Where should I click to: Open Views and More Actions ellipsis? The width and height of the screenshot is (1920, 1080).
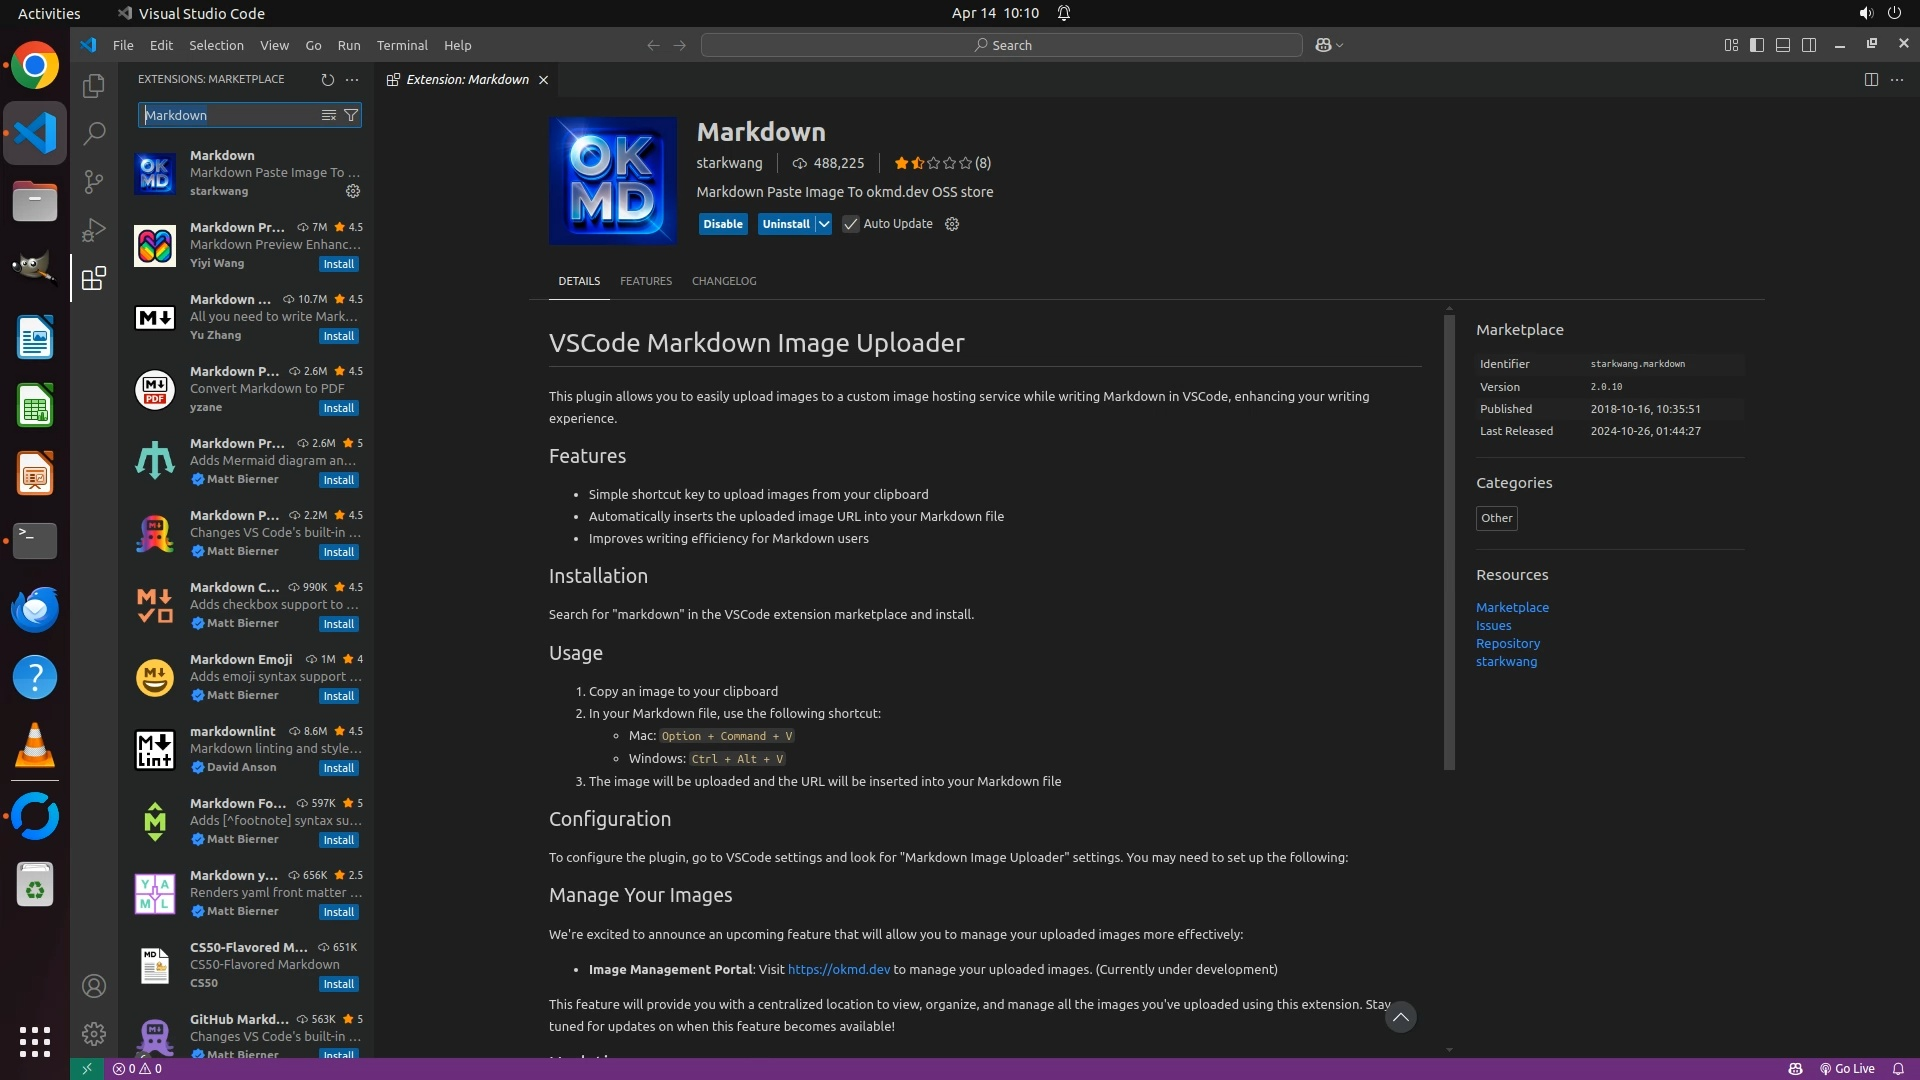(352, 79)
